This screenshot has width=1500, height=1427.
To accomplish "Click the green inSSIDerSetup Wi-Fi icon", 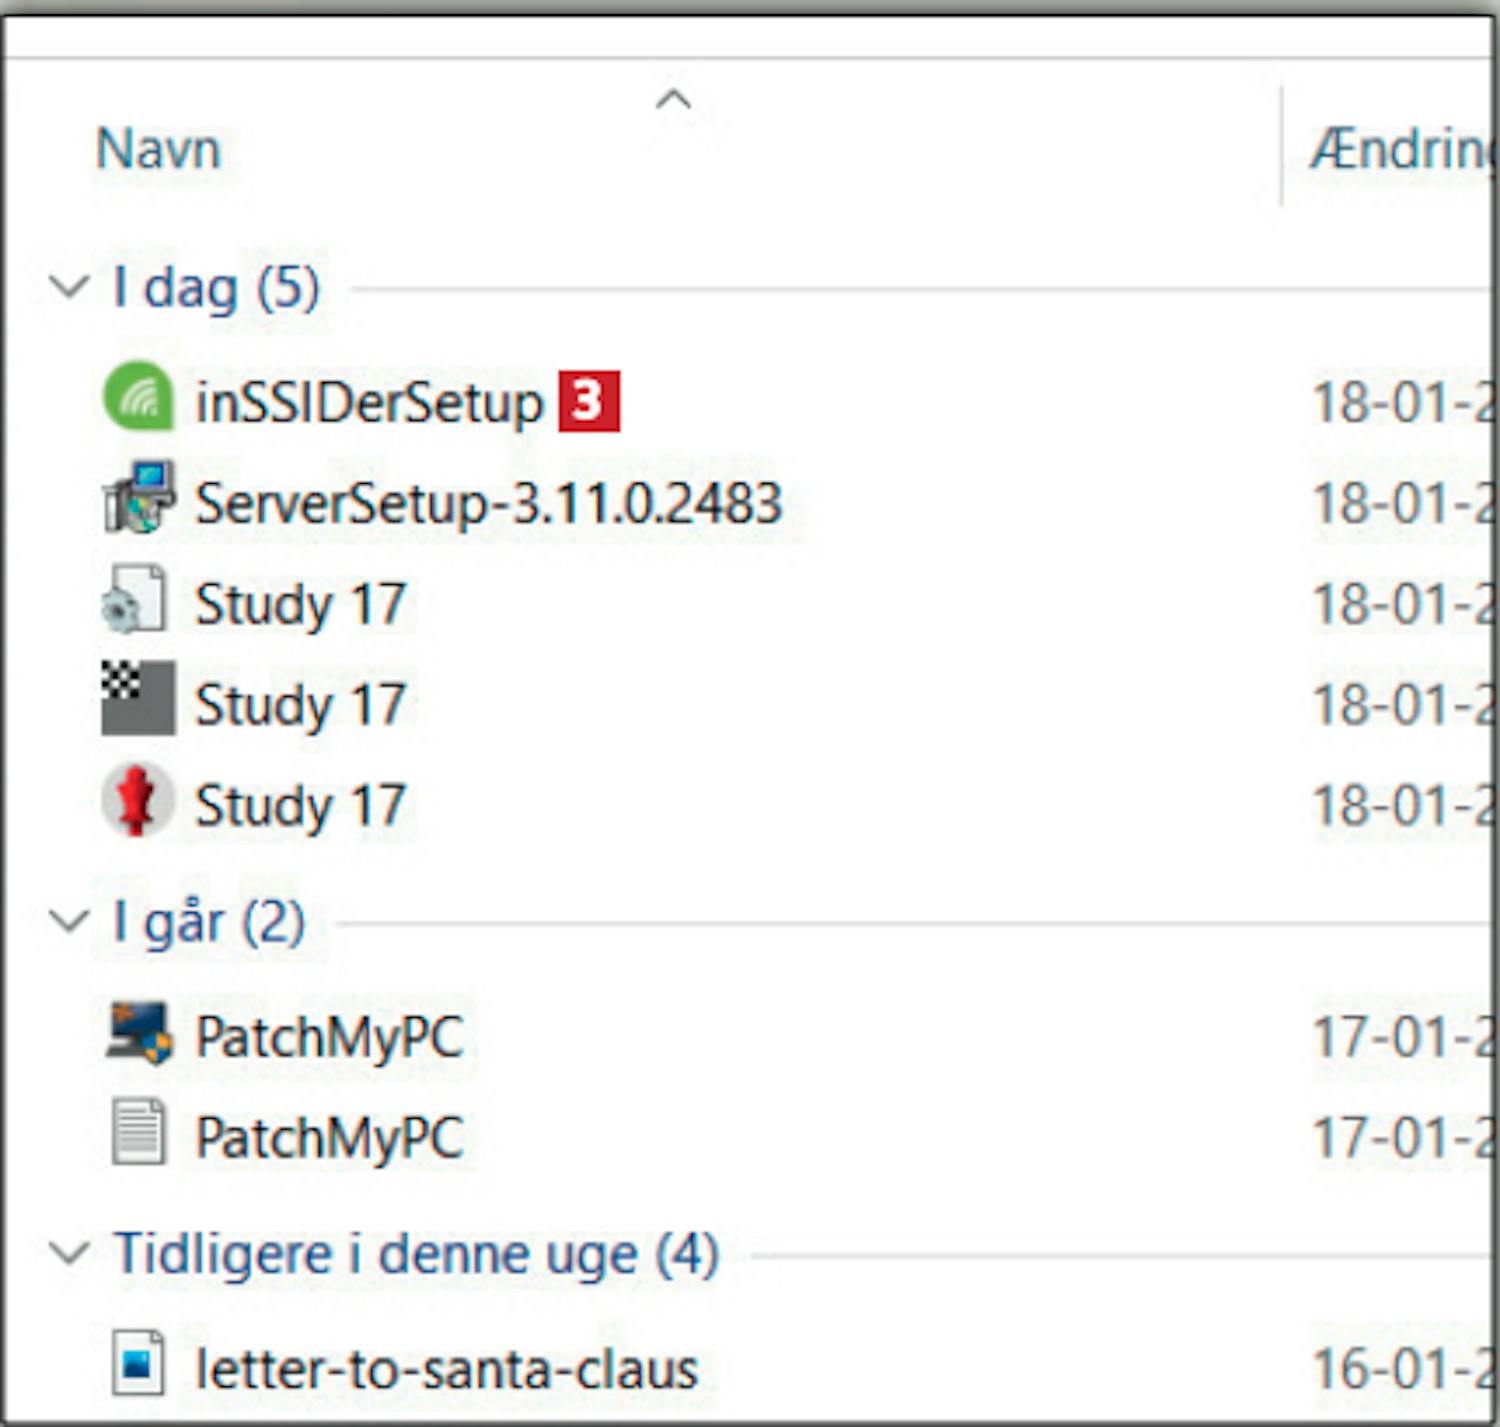I will point(138,397).
